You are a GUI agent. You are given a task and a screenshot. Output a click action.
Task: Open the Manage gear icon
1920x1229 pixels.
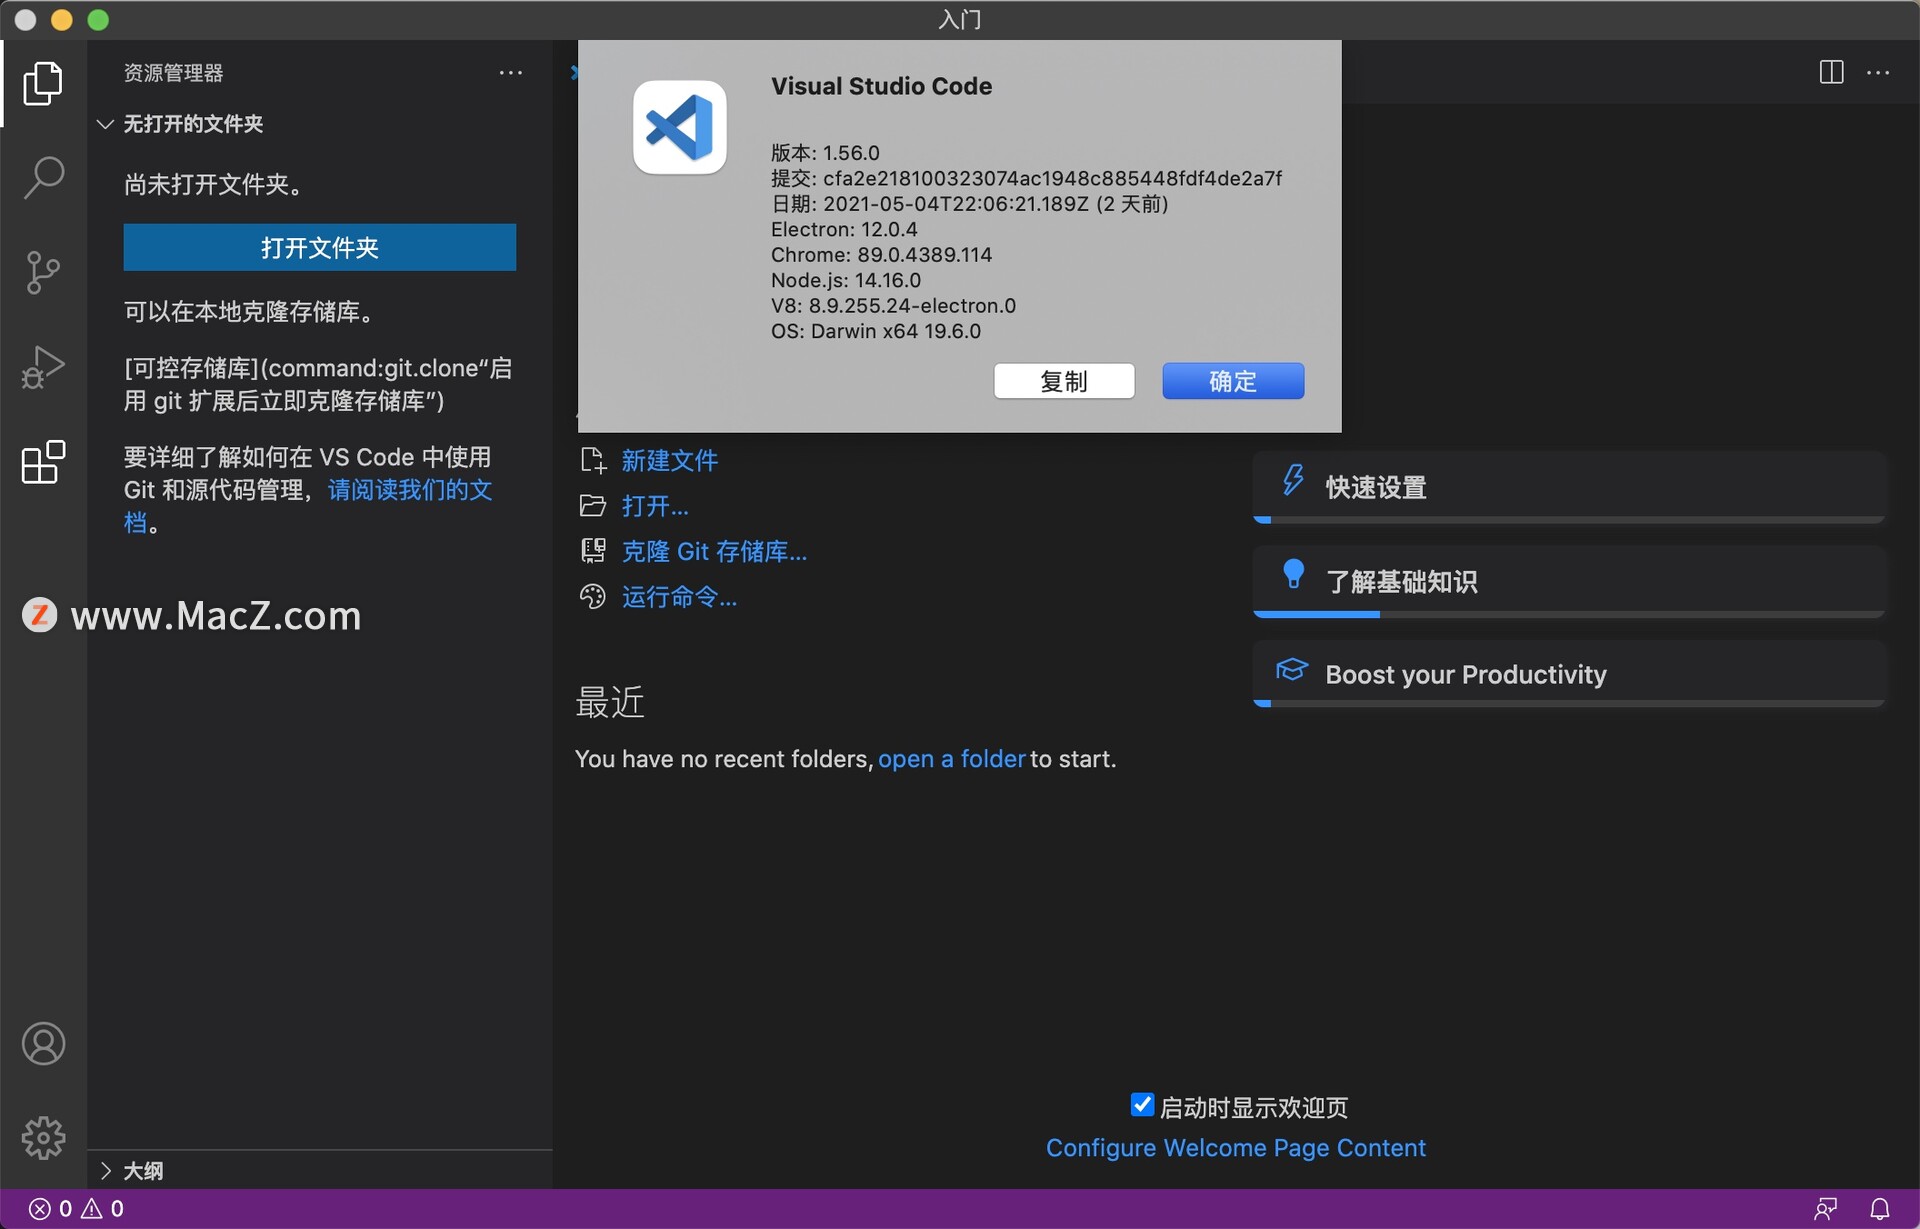pyautogui.click(x=43, y=1138)
